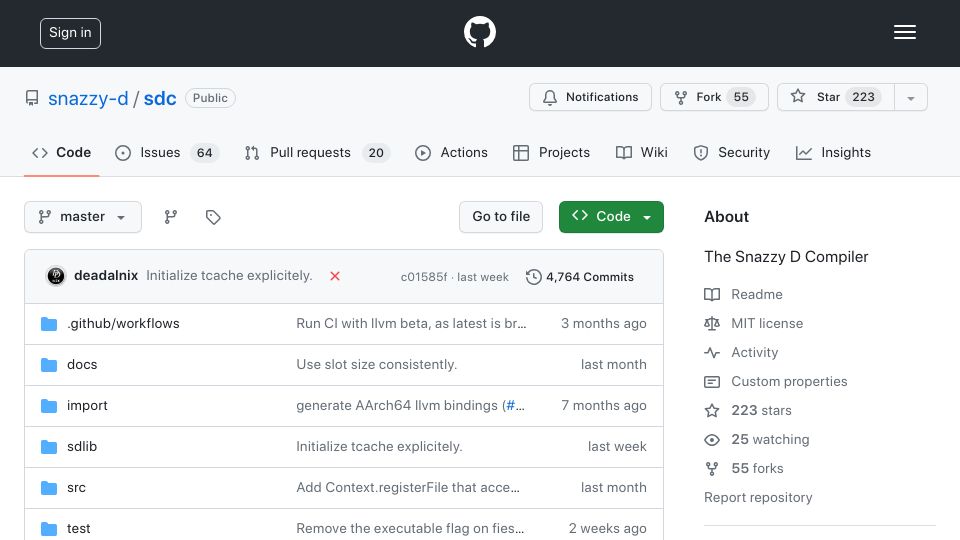The width and height of the screenshot is (960, 540).
Task: Expand the master branch selector
Action: click(x=83, y=217)
